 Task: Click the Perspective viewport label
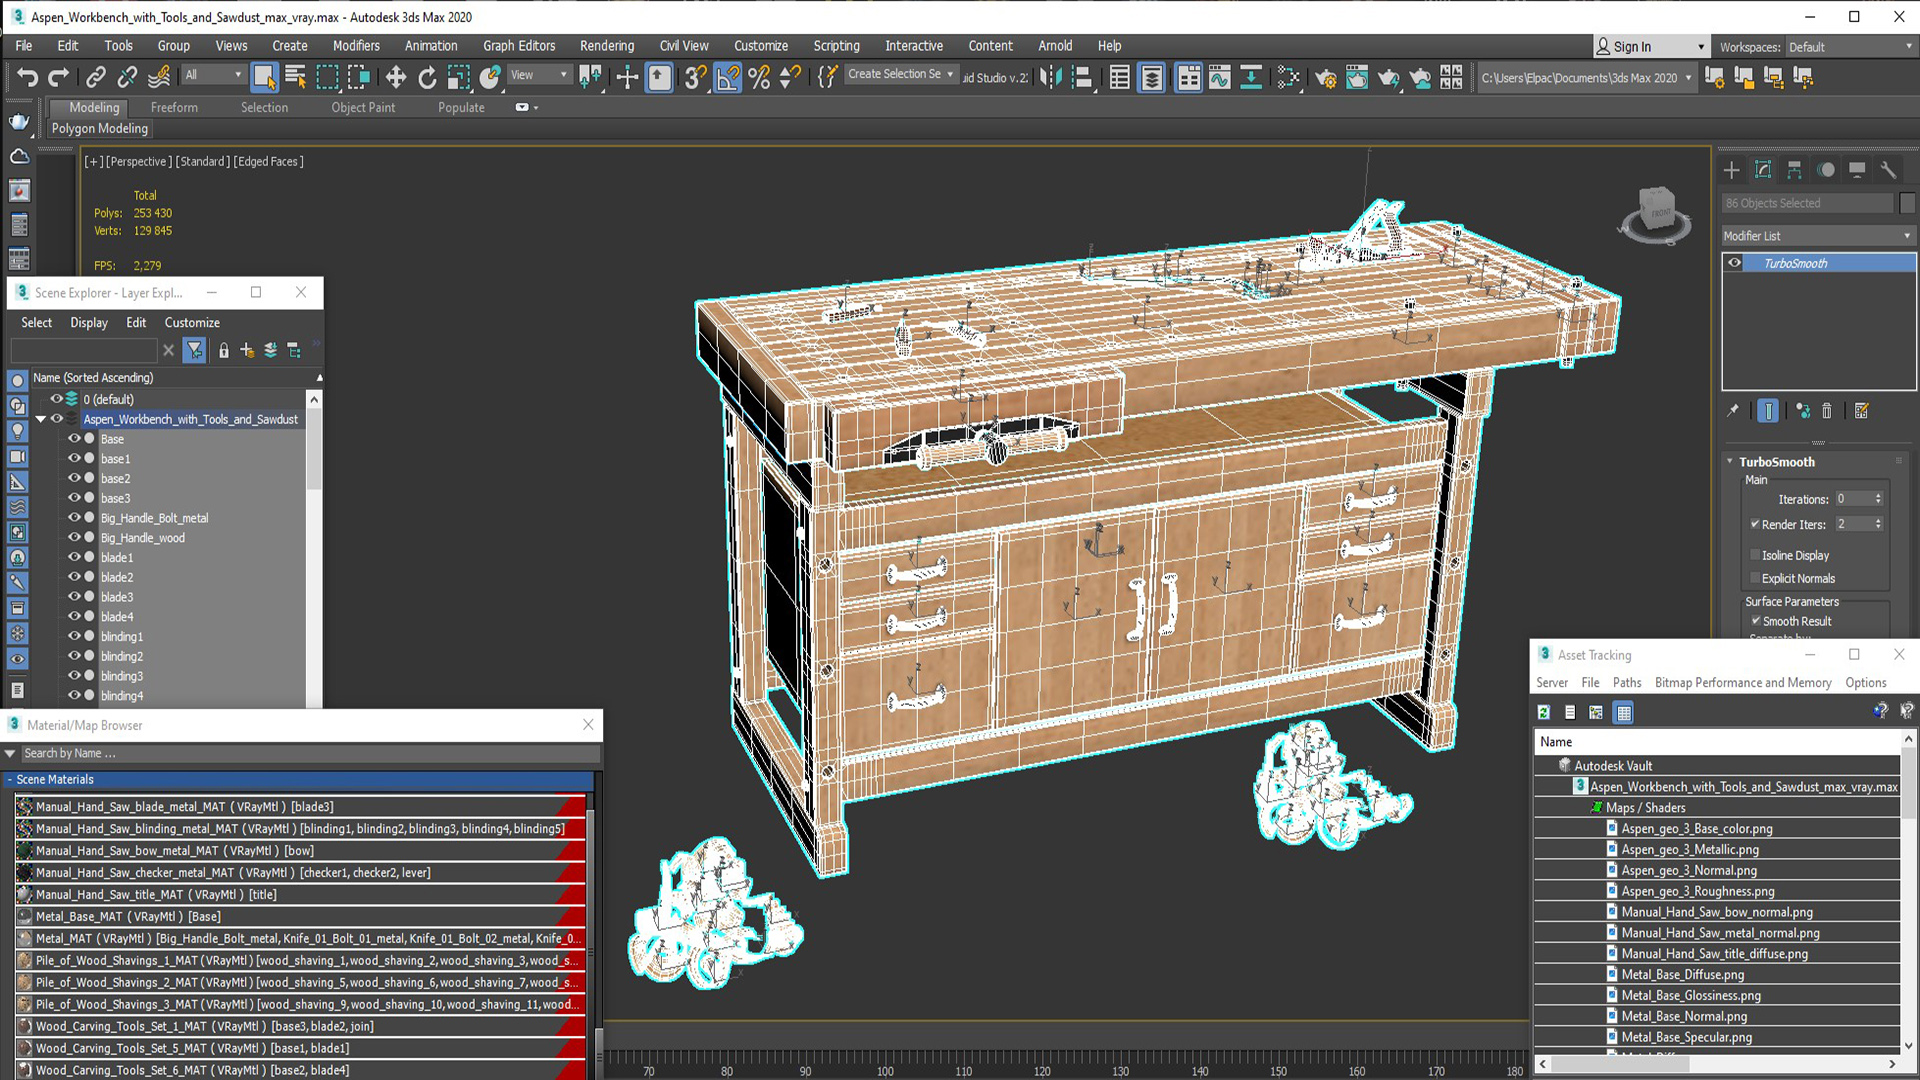click(x=139, y=161)
